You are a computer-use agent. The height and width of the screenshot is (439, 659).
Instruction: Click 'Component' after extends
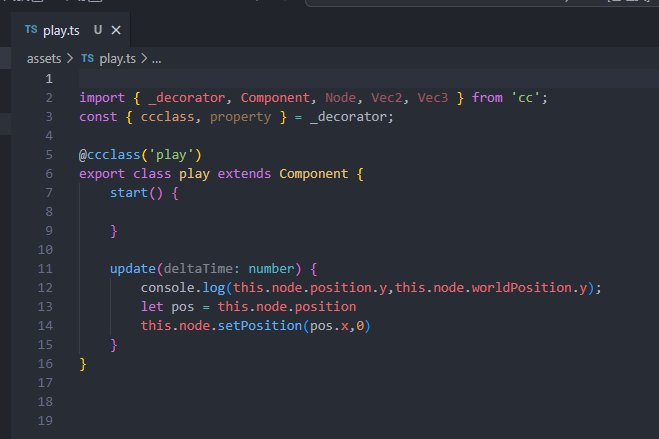coord(314,174)
